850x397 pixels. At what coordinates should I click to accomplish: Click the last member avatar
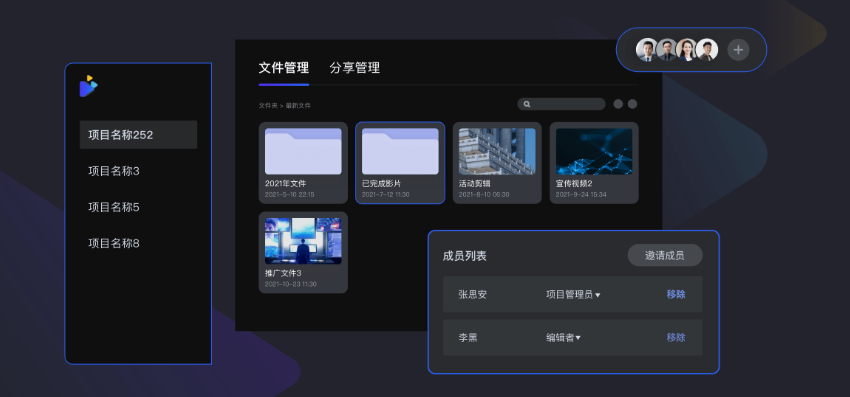706,50
